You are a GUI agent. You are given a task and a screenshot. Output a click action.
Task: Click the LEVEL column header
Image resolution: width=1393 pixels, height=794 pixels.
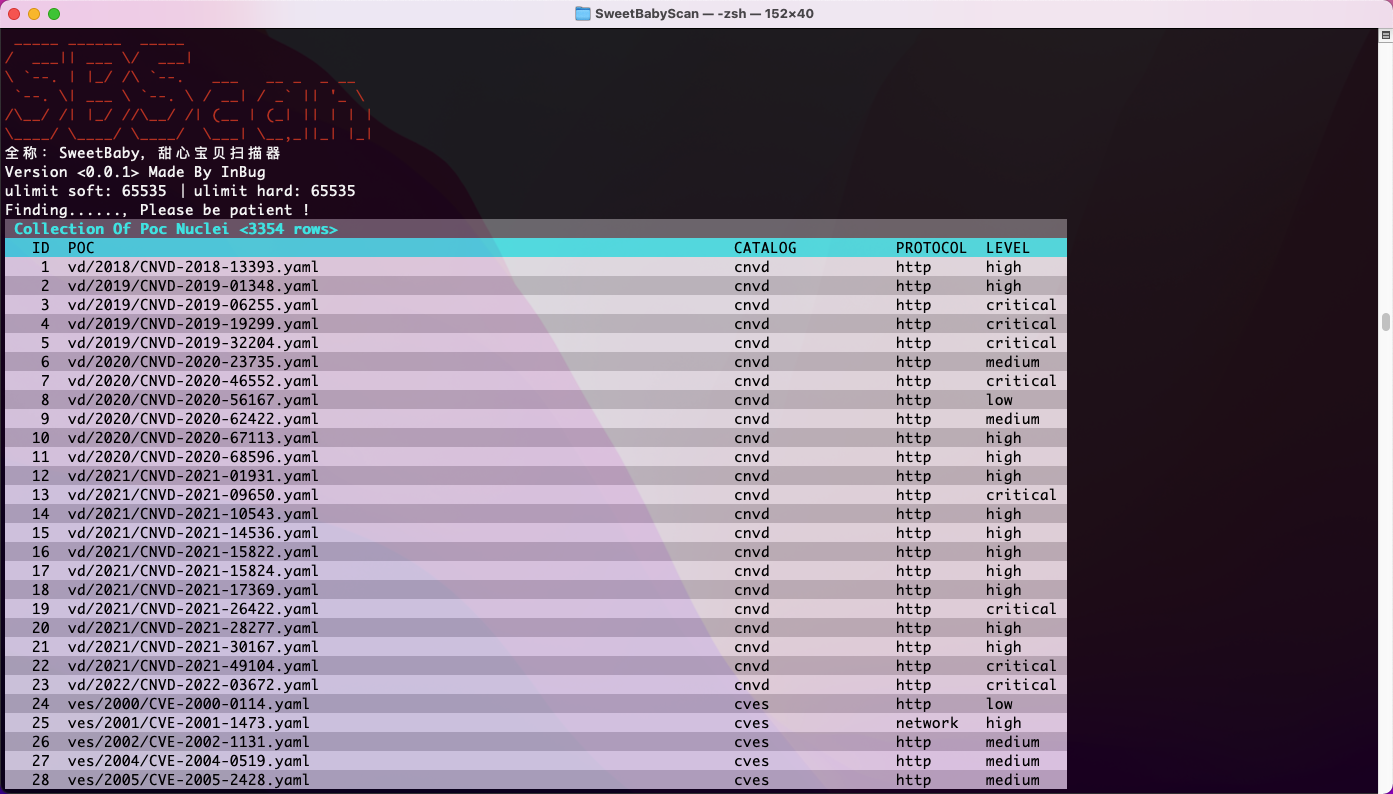coord(1008,248)
